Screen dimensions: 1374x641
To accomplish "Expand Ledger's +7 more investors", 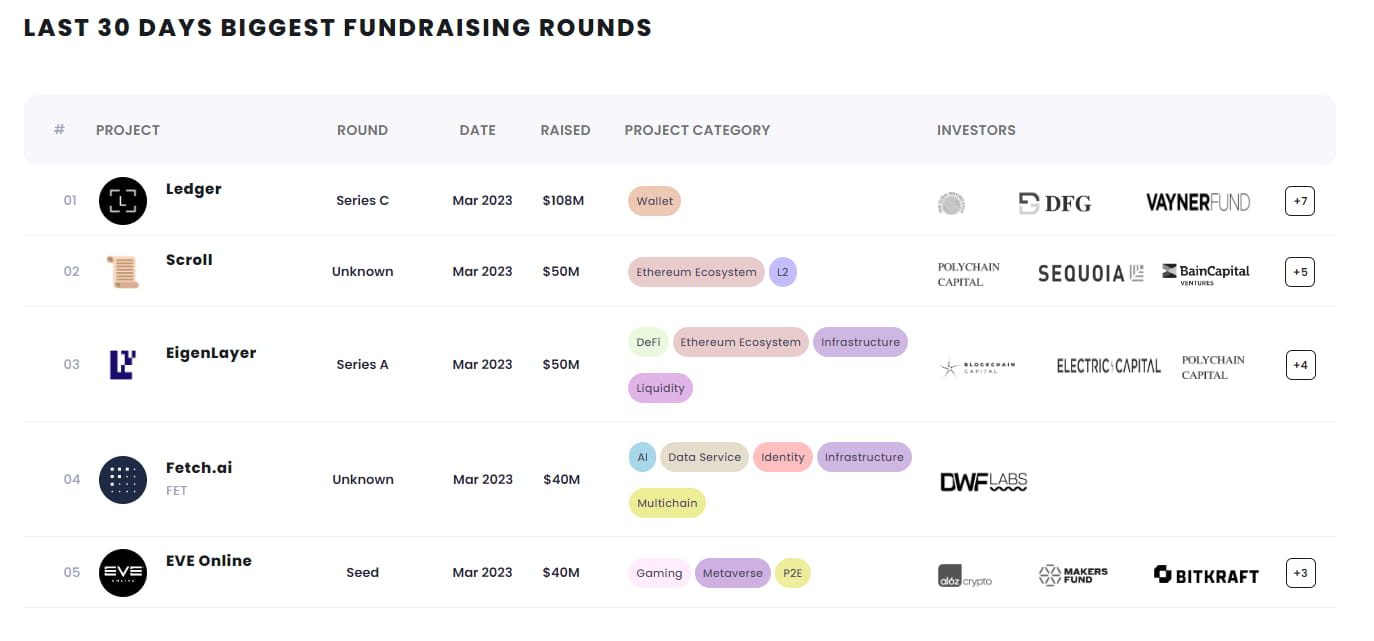I will [1299, 201].
